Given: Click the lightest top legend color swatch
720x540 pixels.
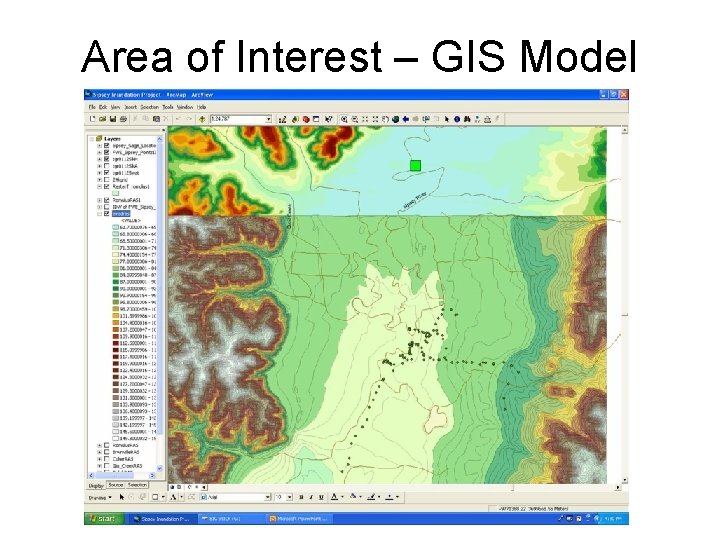Looking at the screenshot, I should [116, 227].
